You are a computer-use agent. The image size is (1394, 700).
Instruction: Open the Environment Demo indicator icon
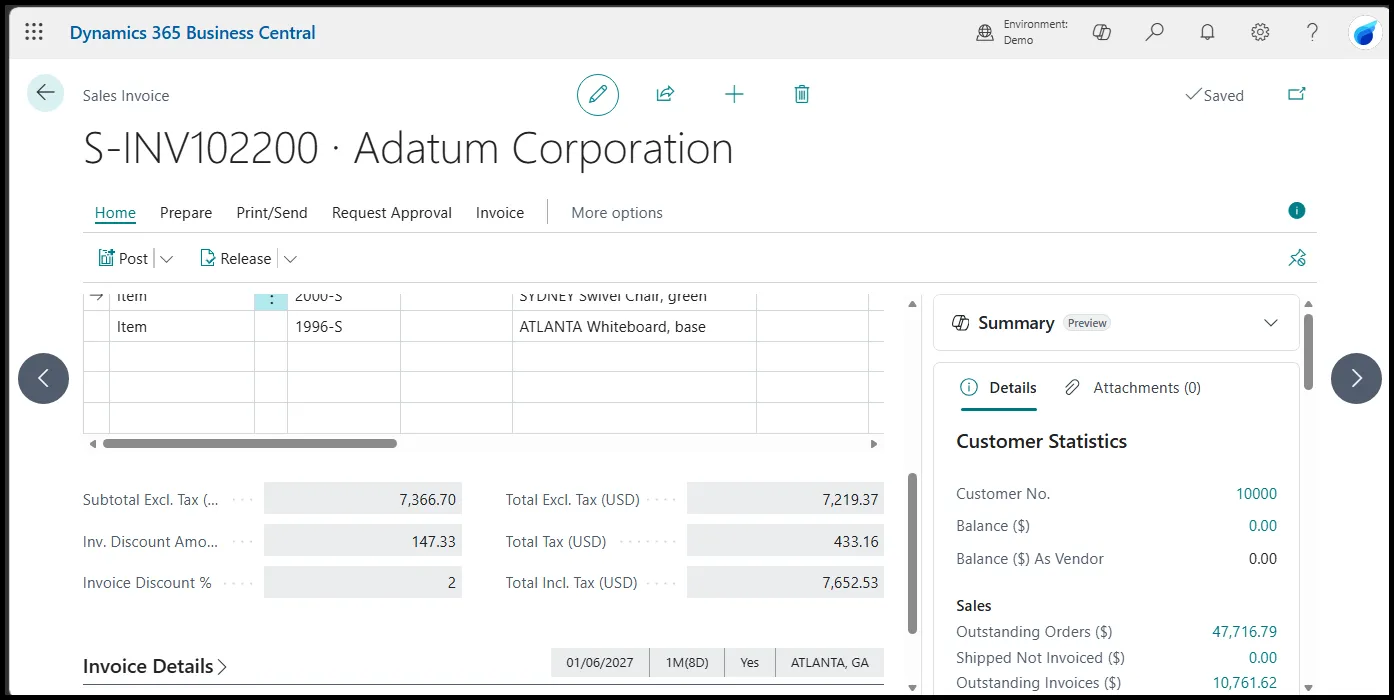[x=985, y=33]
